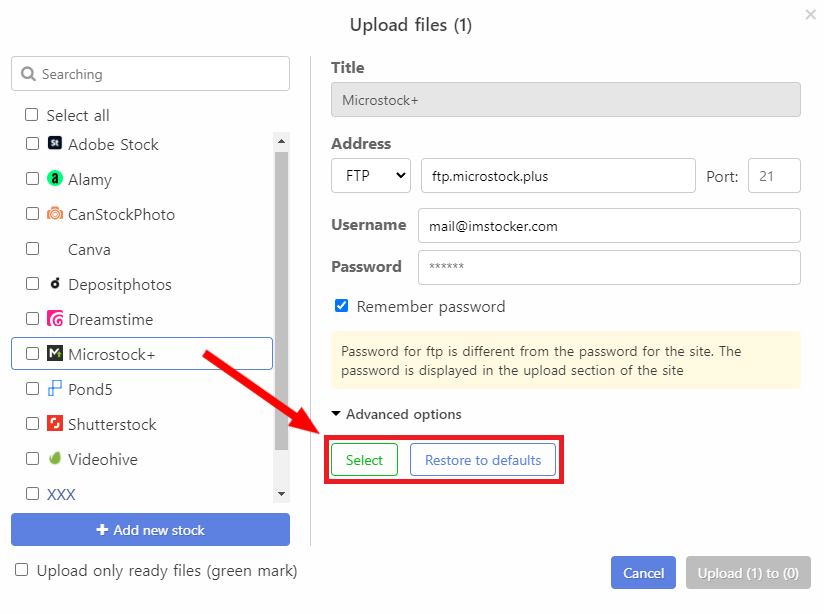Check the Alamy checkbox

coord(33,179)
